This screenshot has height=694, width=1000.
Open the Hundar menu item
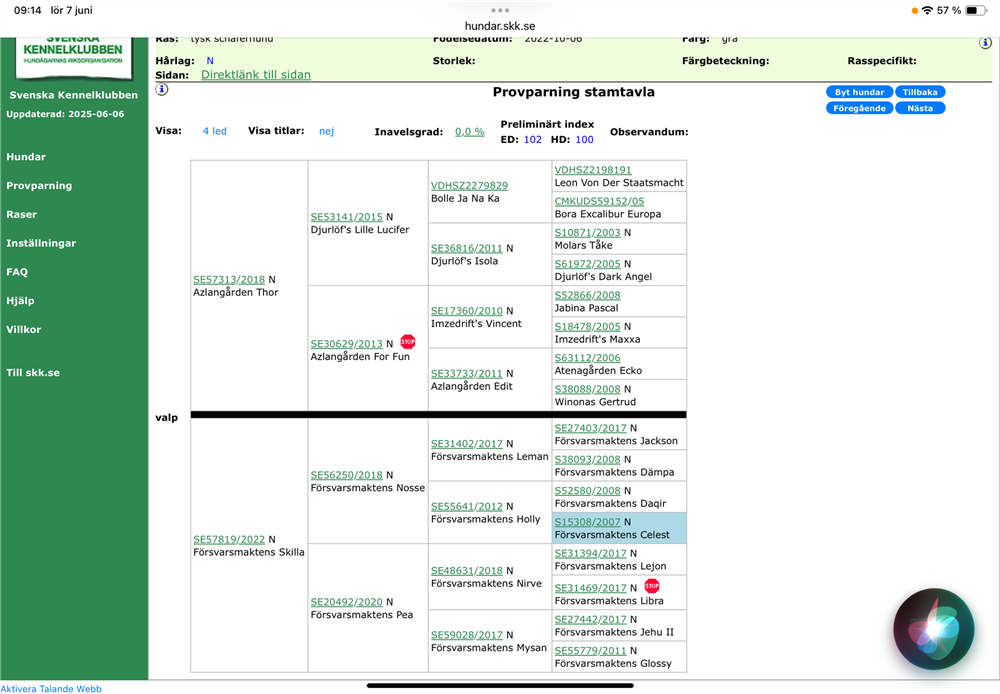click(26, 157)
